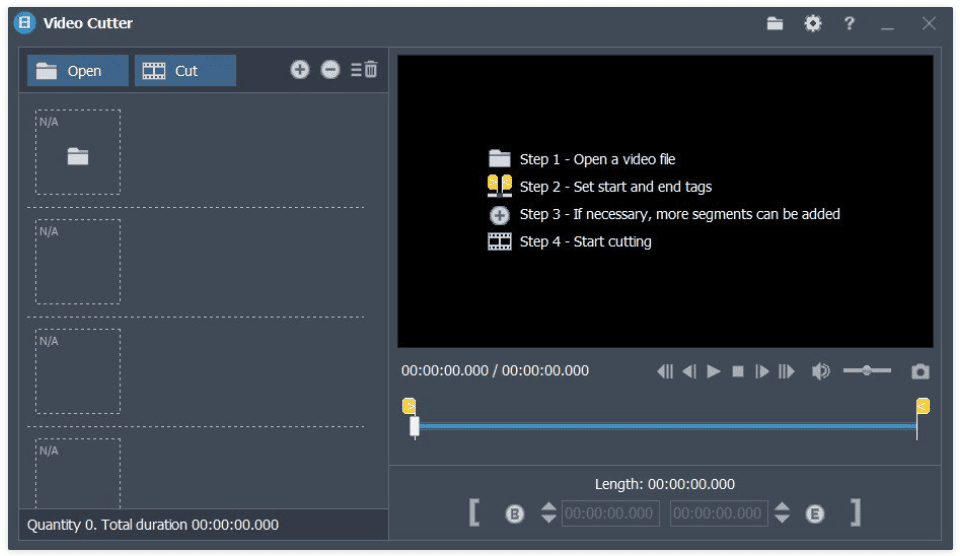Click the Open video file button

78,71
